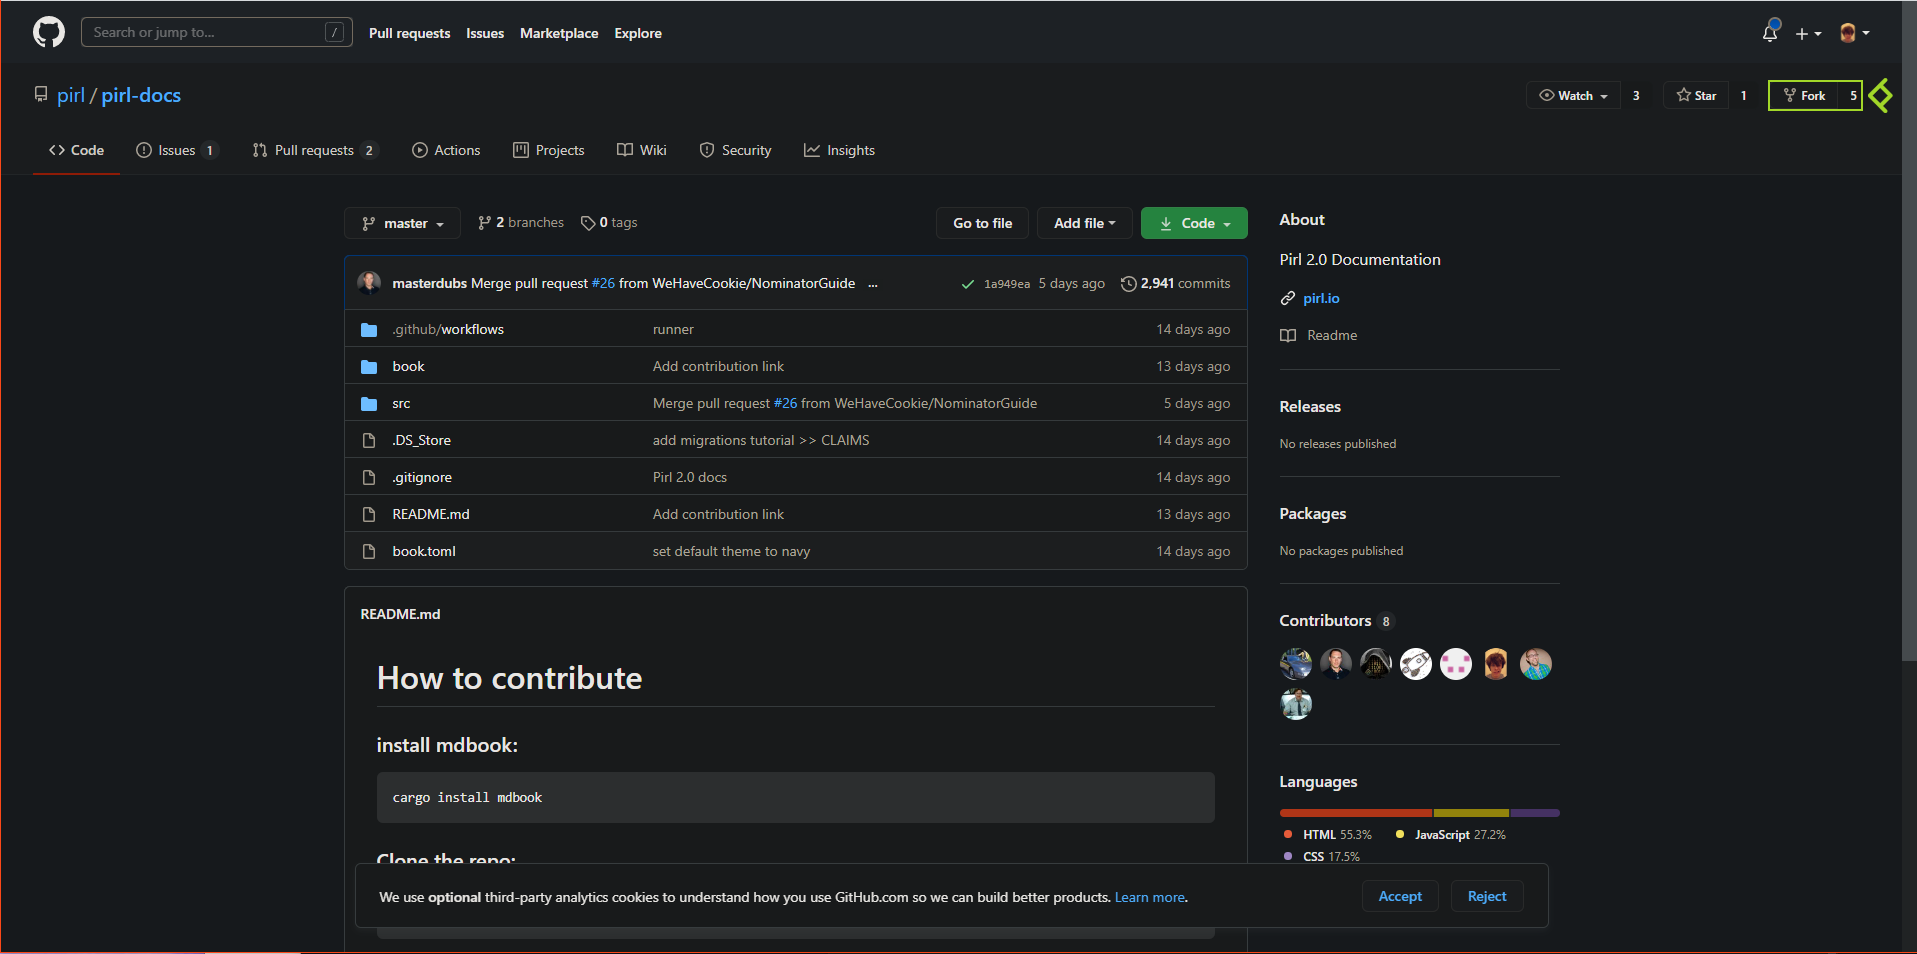Click the green commit status checkmark

click(967, 284)
